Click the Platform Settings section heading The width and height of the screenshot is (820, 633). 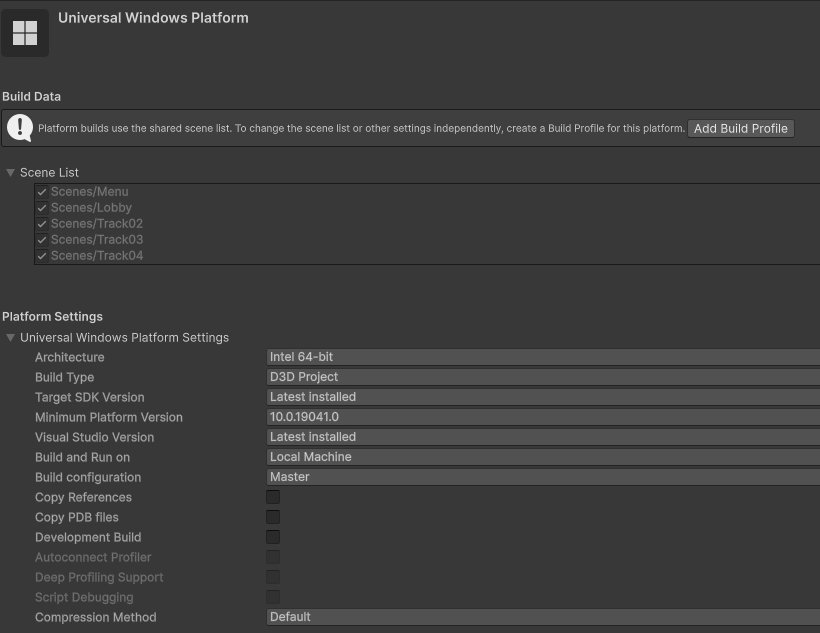pos(52,316)
